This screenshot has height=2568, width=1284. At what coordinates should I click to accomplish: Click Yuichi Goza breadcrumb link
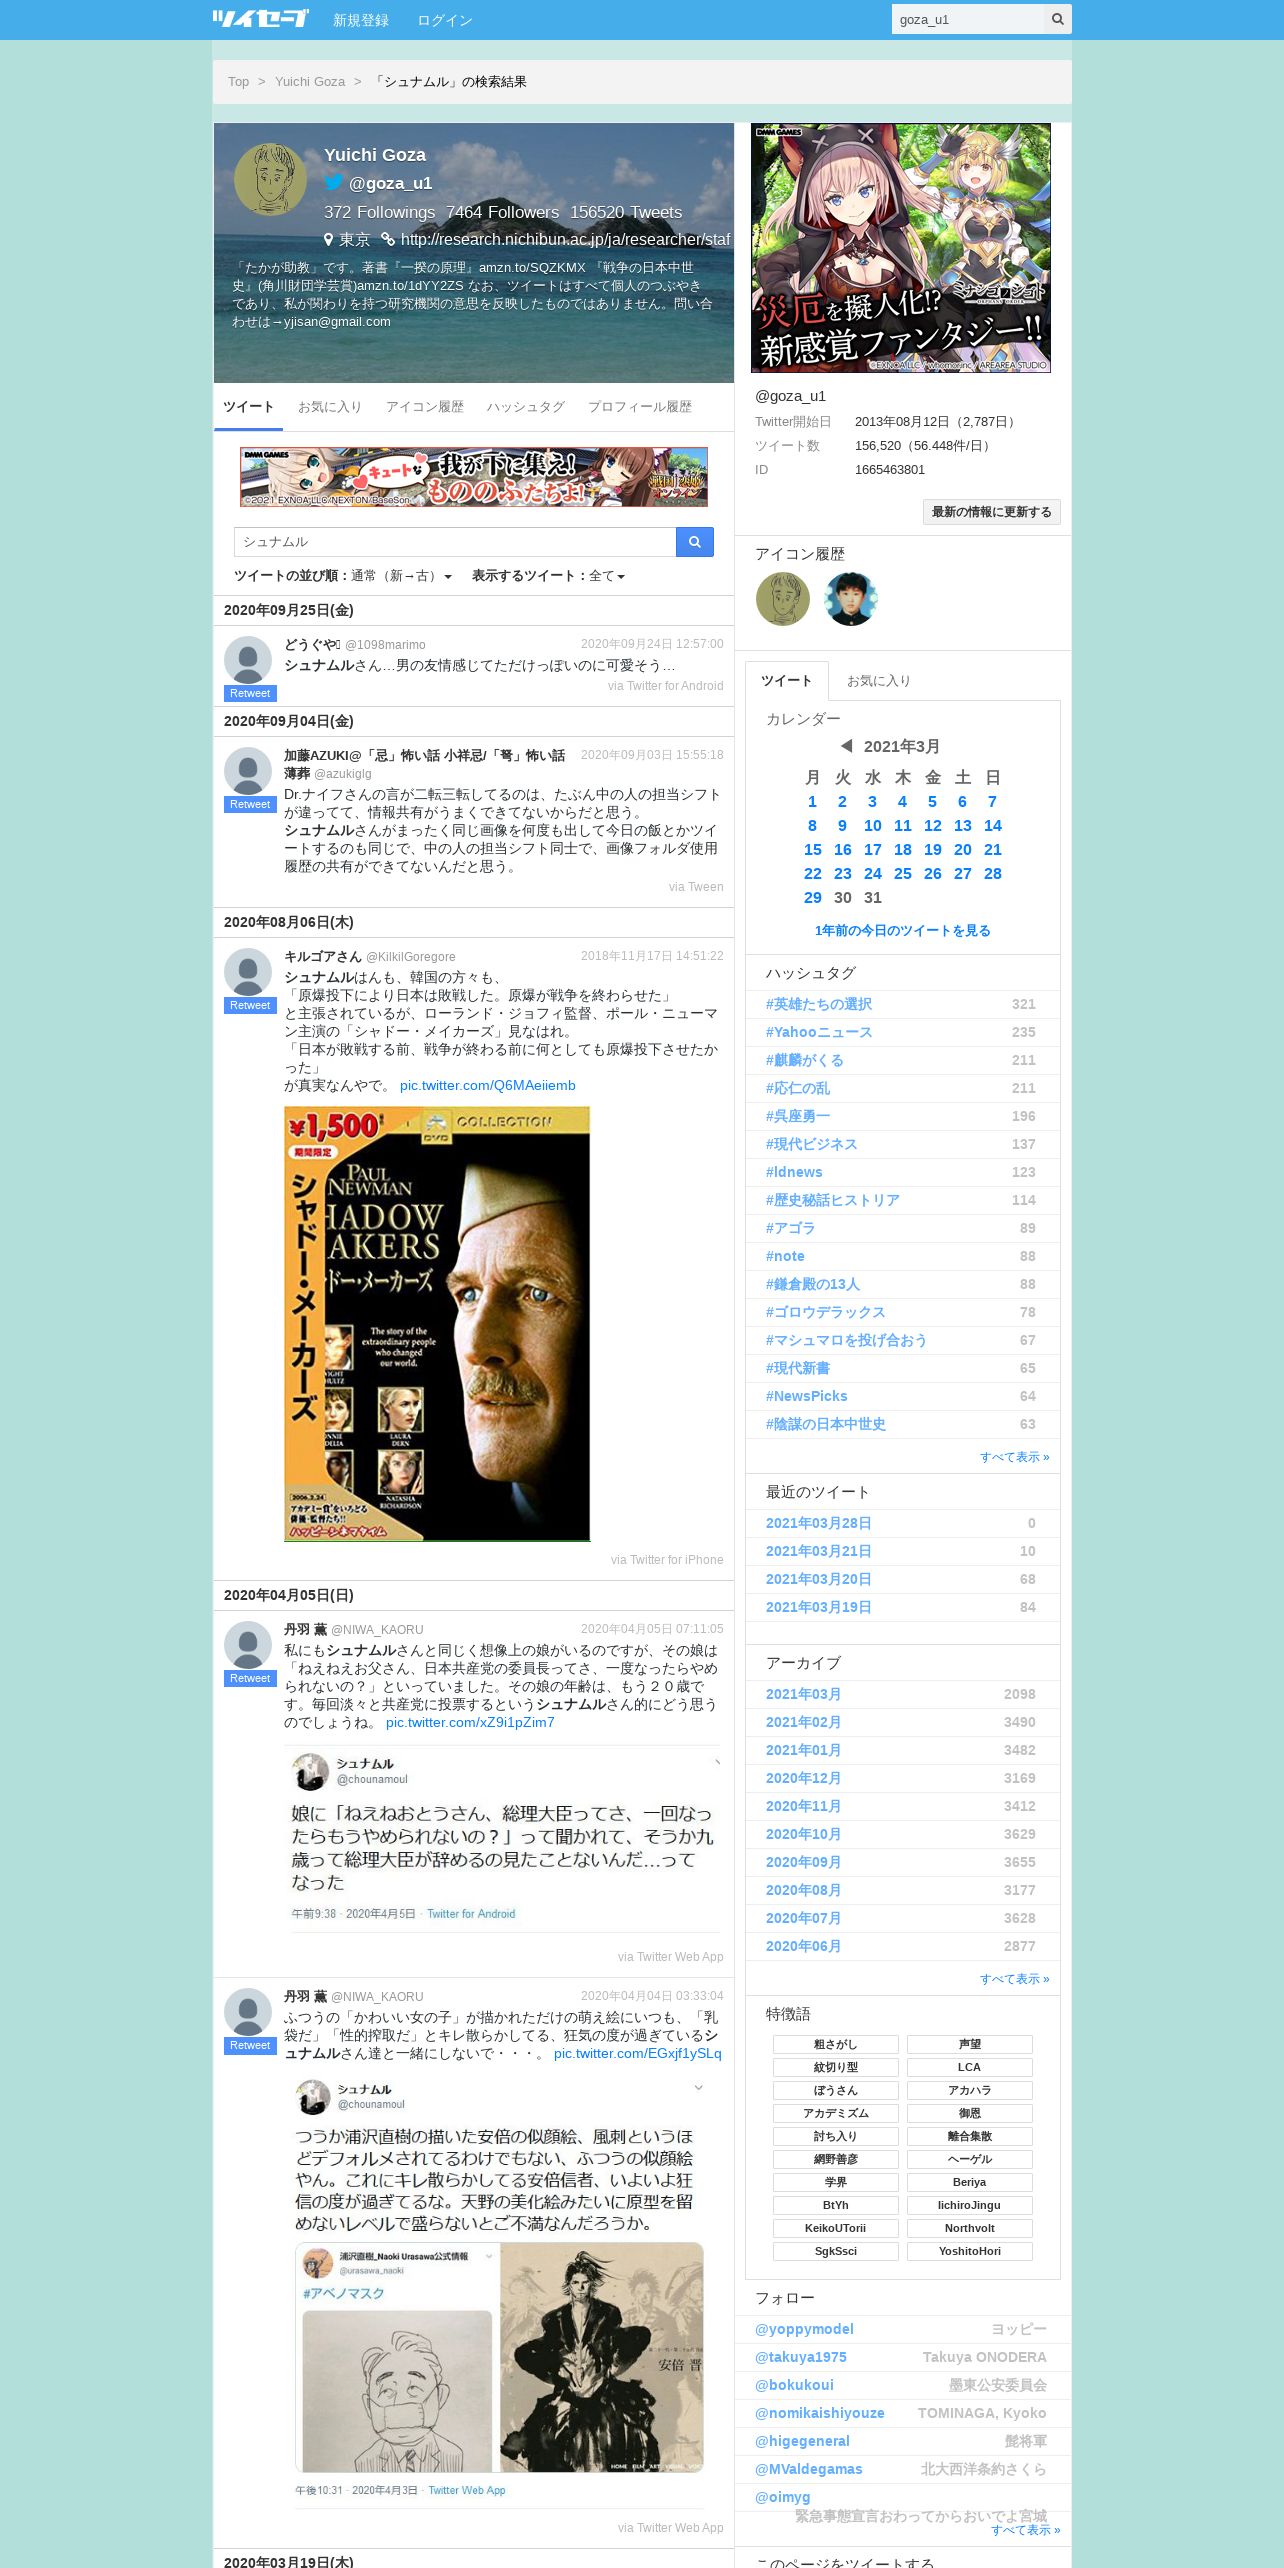tap(310, 82)
